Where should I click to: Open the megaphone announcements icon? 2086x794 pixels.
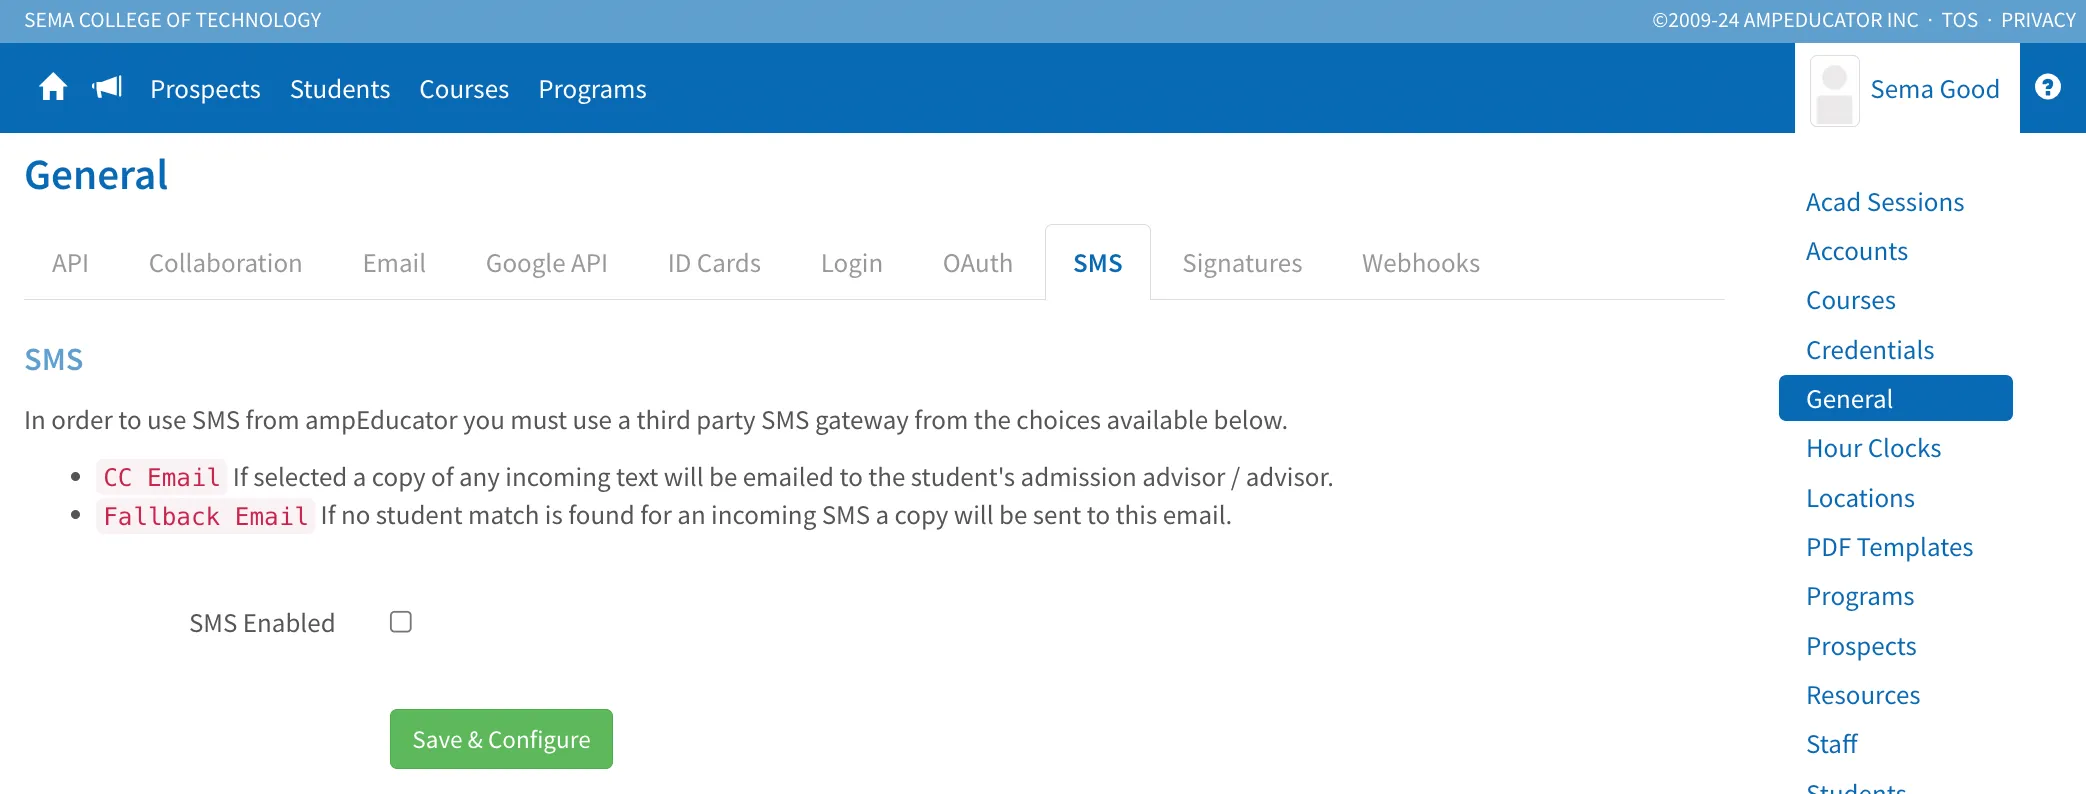point(107,88)
